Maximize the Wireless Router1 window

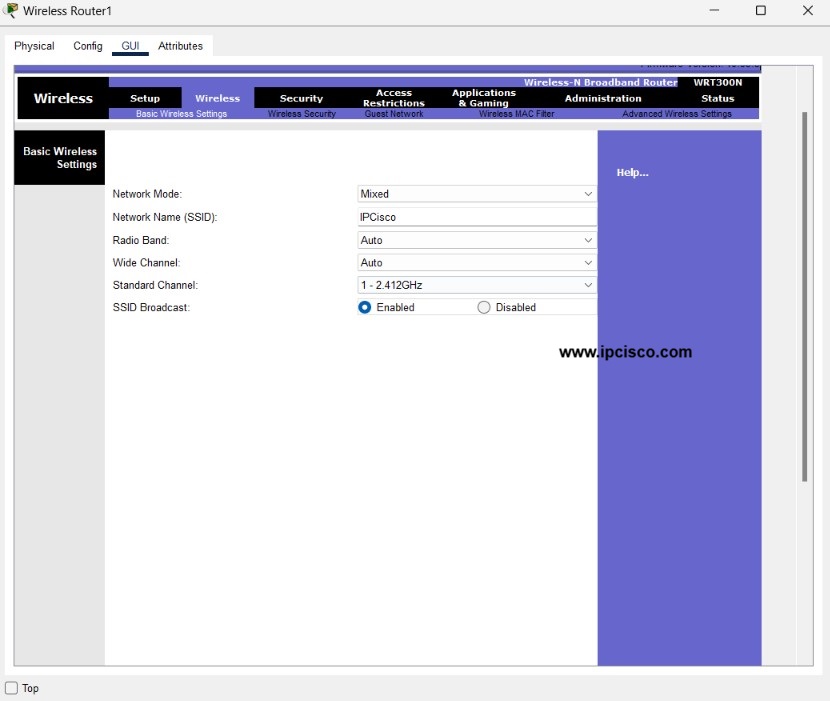(761, 10)
